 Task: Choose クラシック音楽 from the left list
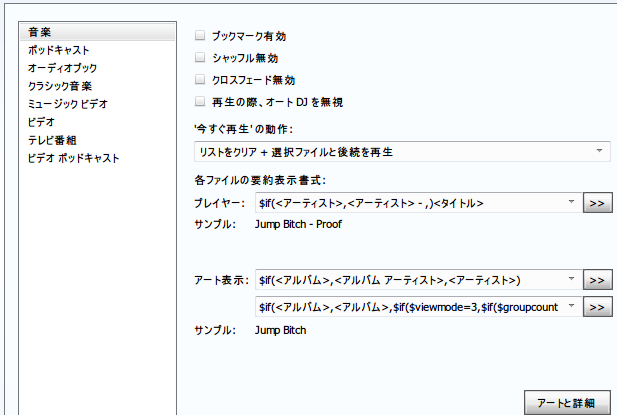[60, 85]
